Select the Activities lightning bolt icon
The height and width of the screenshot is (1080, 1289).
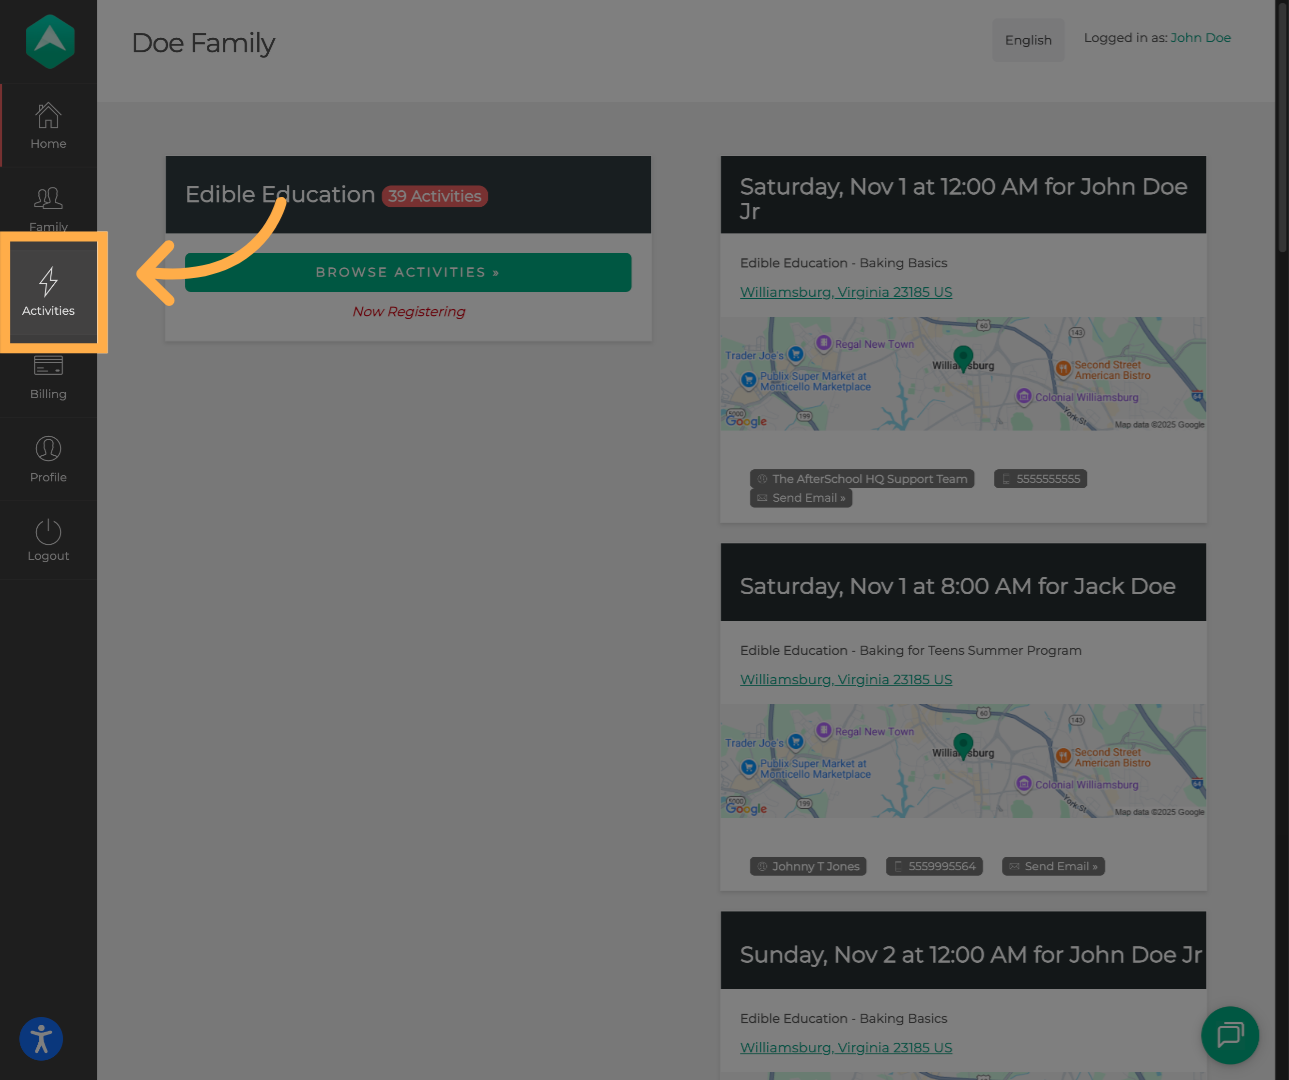tap(48, 282)
